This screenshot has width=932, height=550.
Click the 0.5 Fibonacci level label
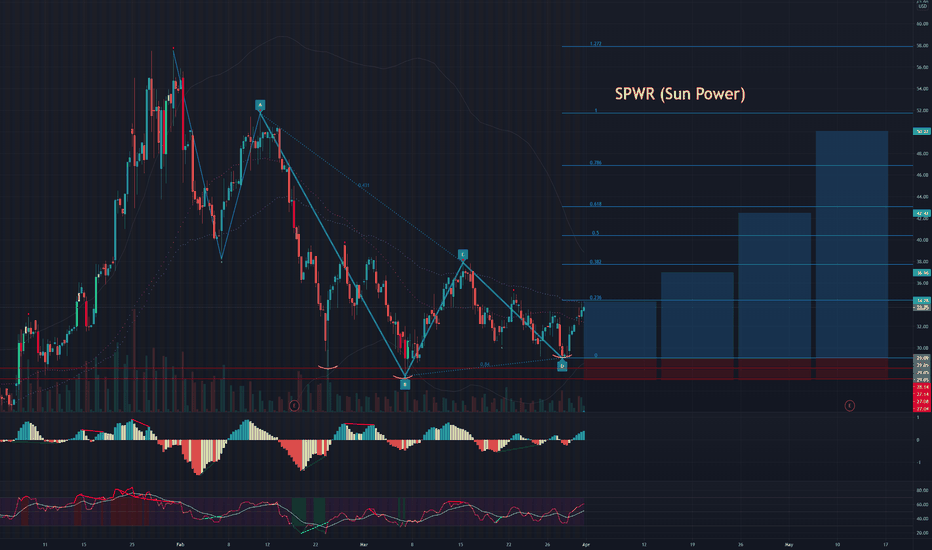click(x=596, y=233)
